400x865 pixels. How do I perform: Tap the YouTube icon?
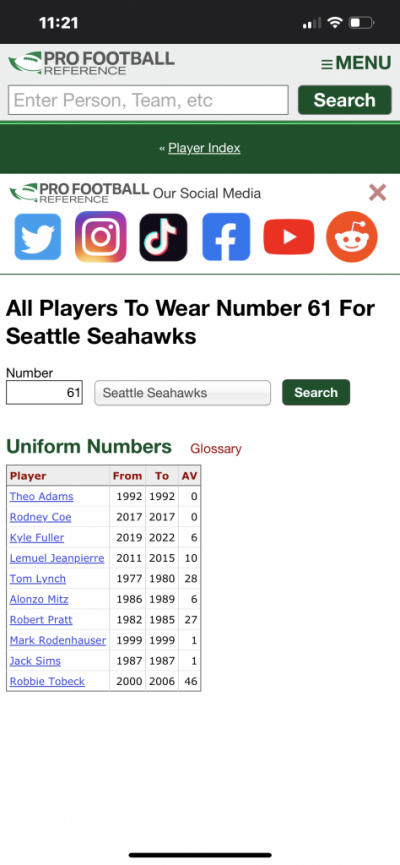pyautogui.click(x=289, y=237)
